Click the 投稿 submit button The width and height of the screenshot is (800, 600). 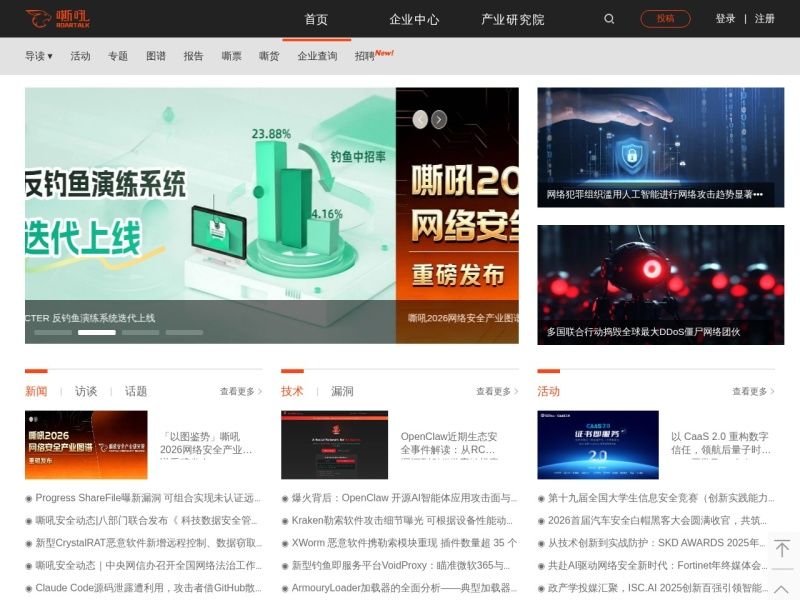tap(665, 19)
